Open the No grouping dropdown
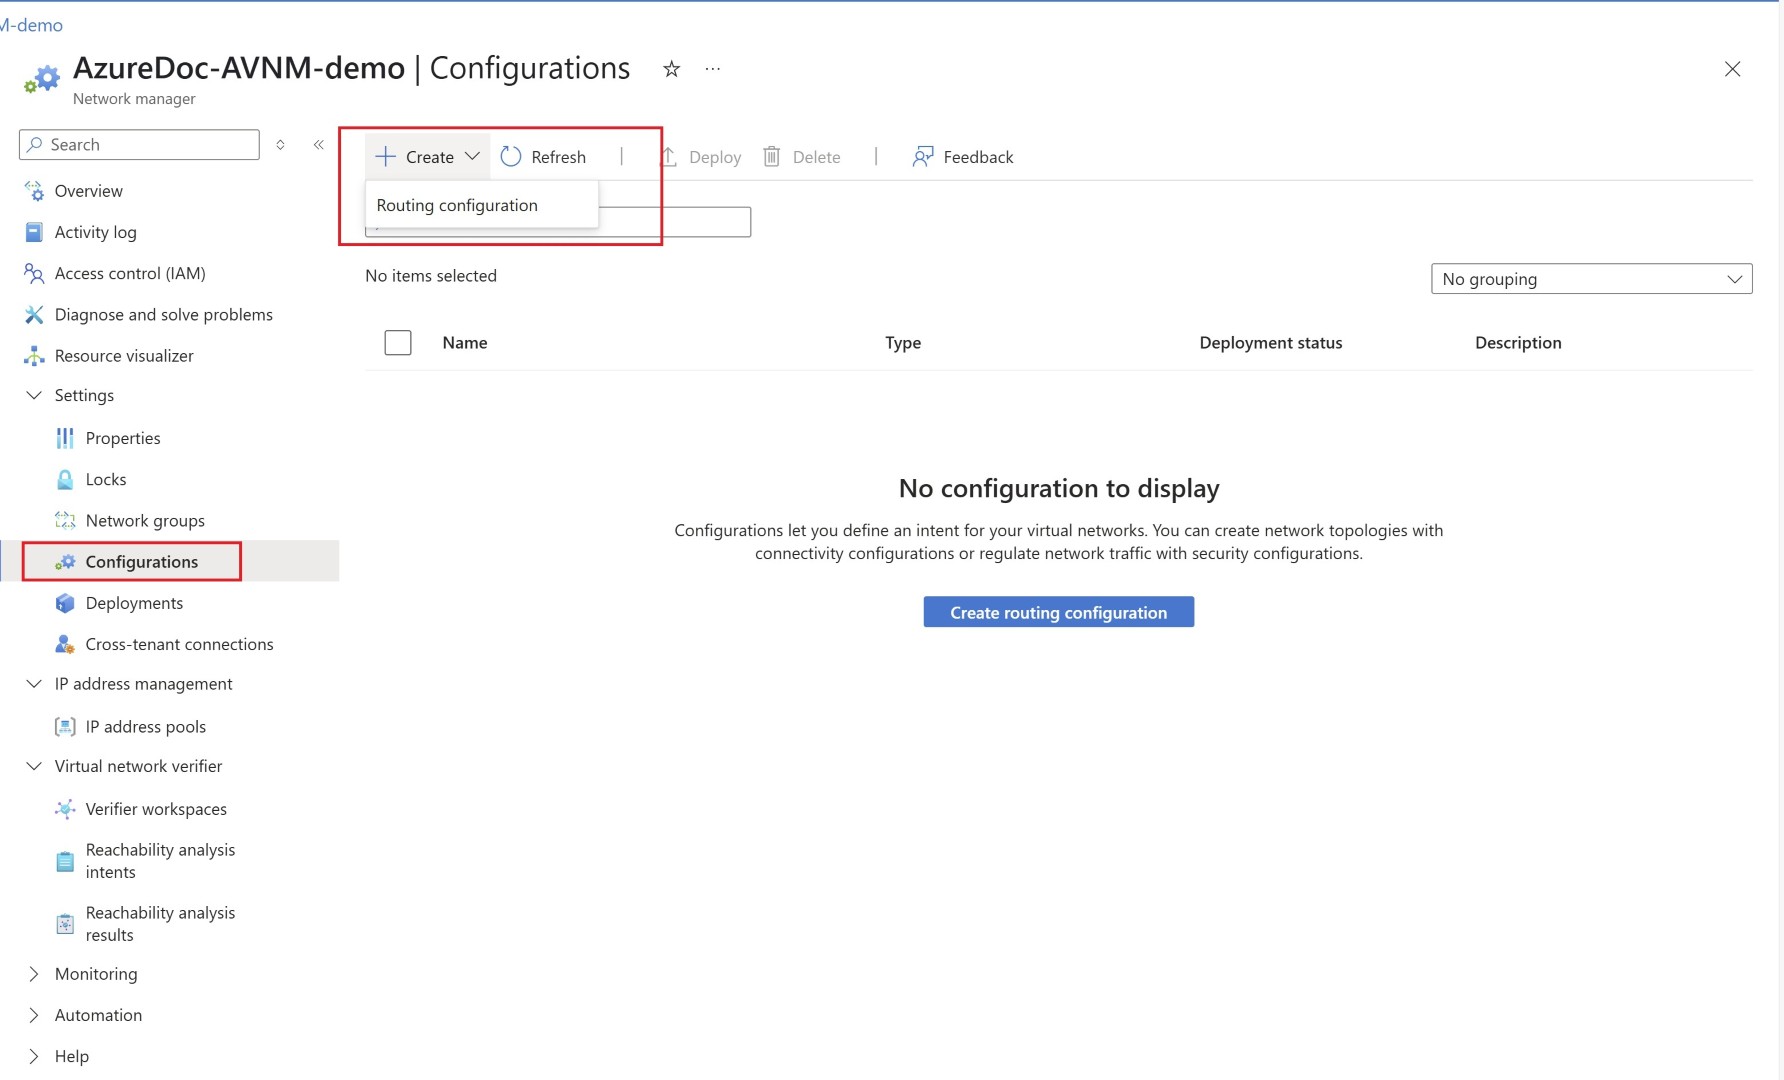 (1591, 279)
